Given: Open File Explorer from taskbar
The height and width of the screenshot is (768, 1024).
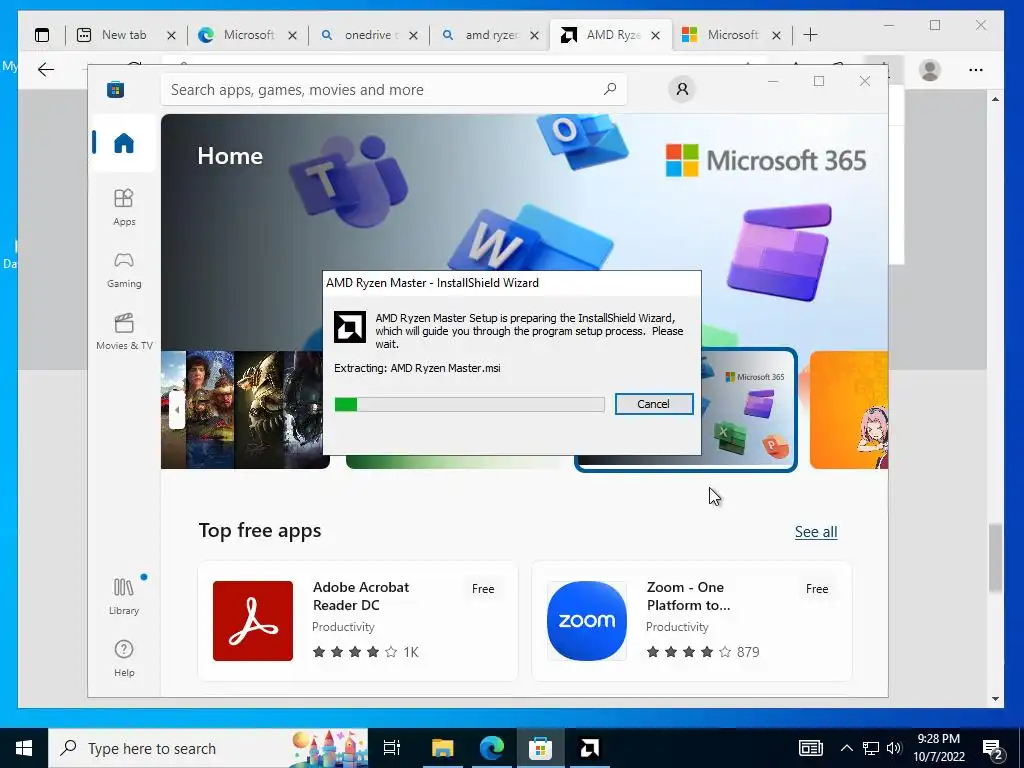Looking at the screenshot, I should pyautogui.click(x=442, y=748).
